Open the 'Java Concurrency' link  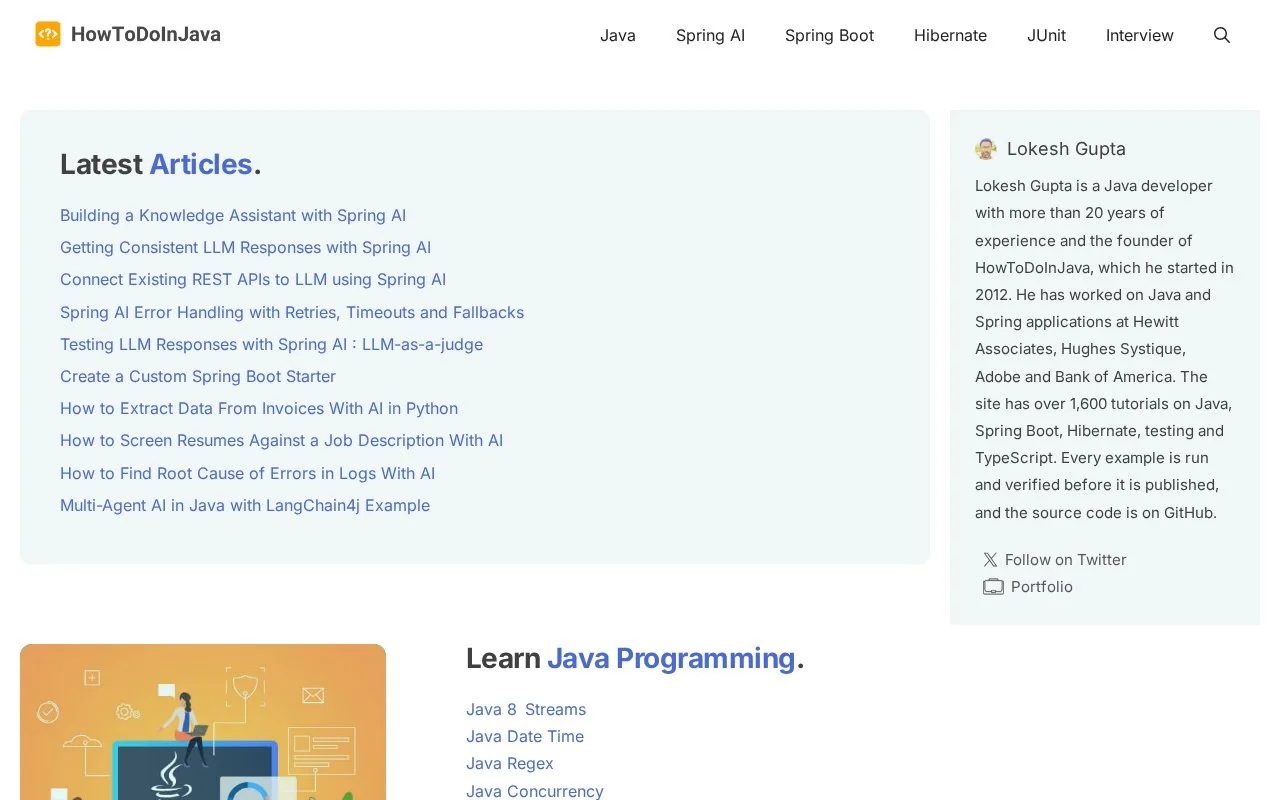pyautogui.click(x=535, y=791)
